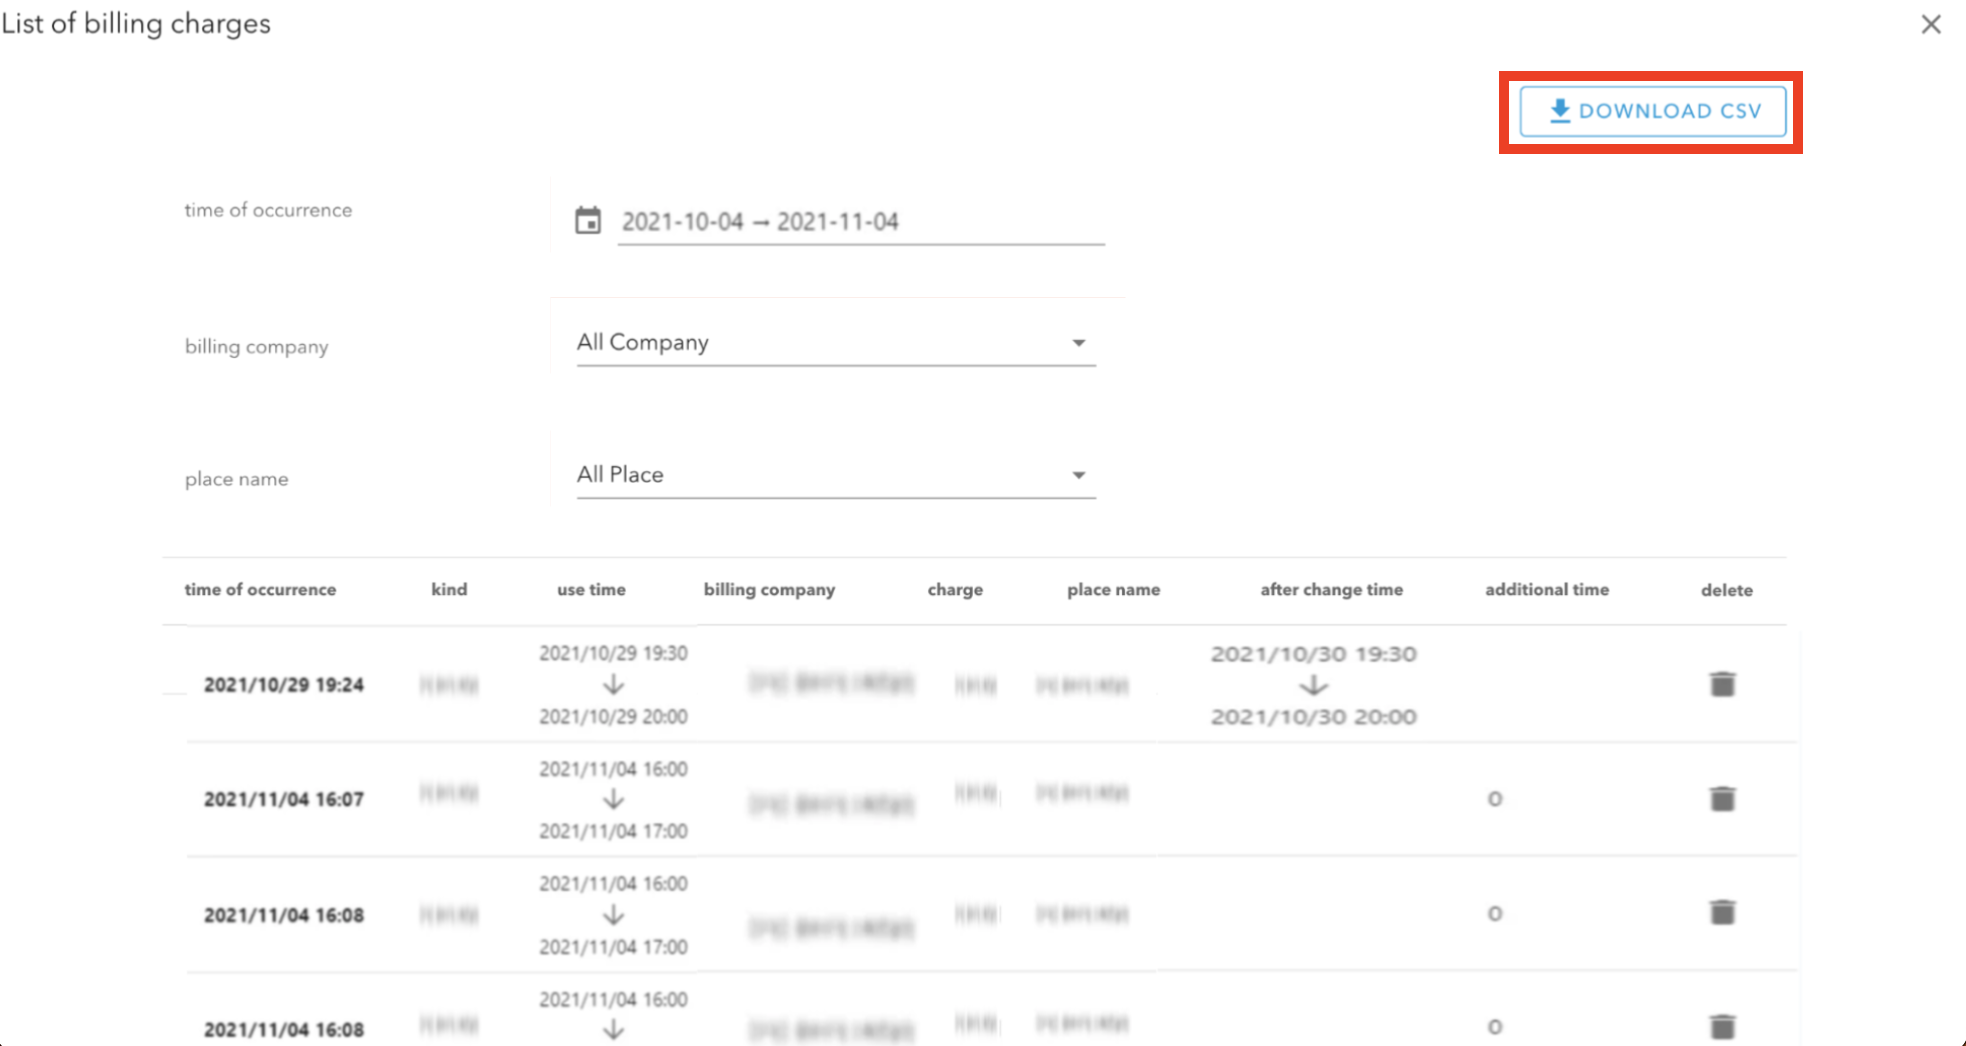Open the All Place dropdown

pos(836,474)
